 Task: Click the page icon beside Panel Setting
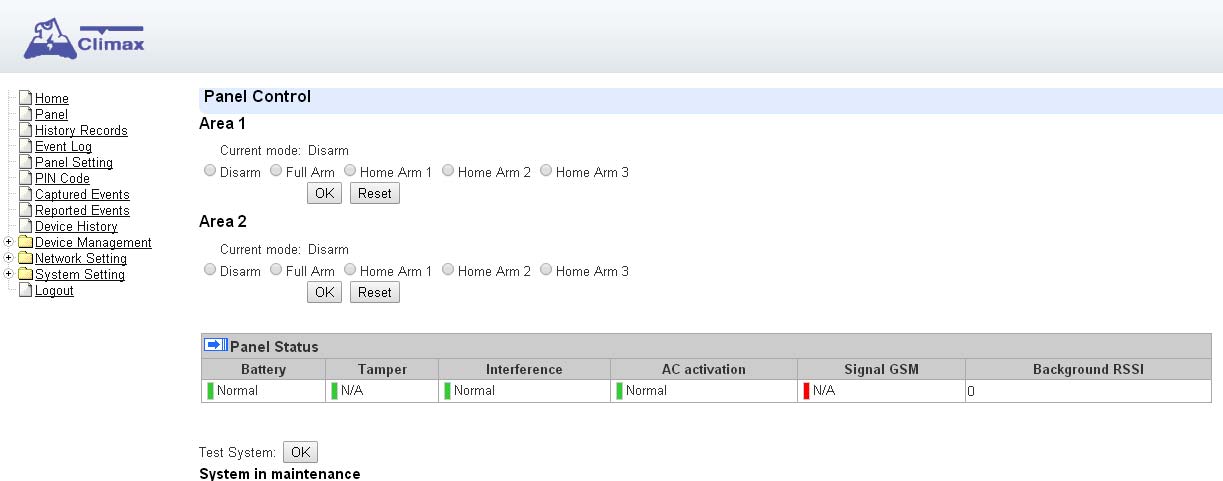(27, 162)
